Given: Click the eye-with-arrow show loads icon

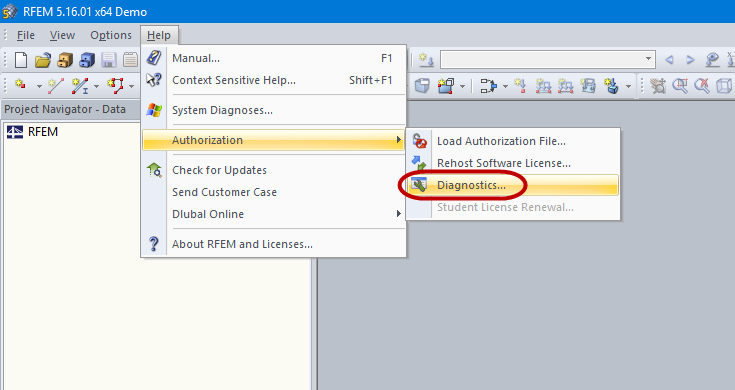Looking at the screenshot, I should (712, 60).
